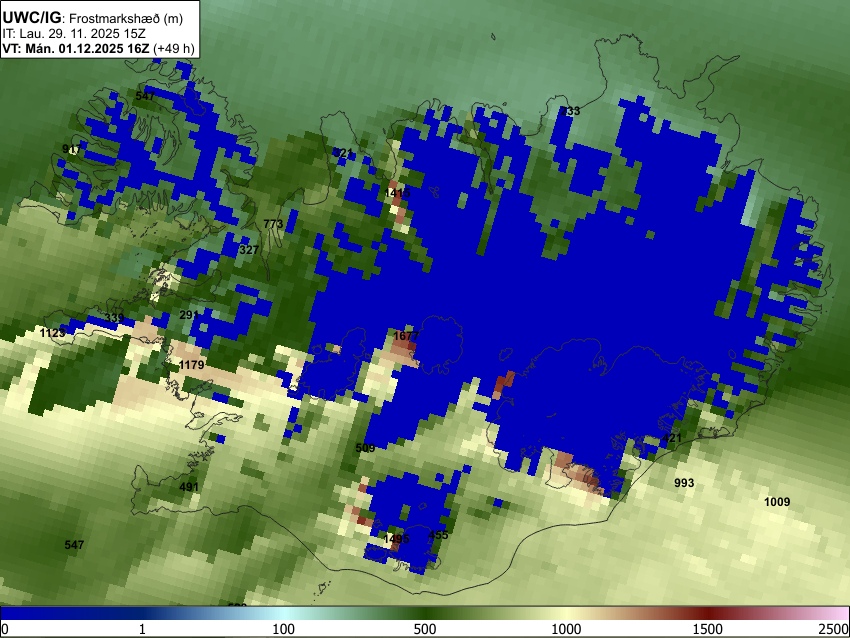Click the forecast offset '(+49 h)'
Viewport: 850px width, 638px height.
coord(173,48)
